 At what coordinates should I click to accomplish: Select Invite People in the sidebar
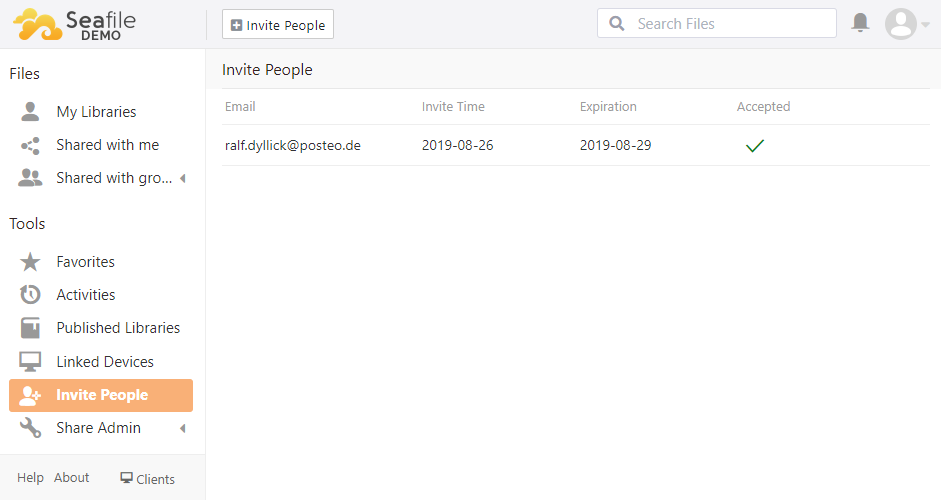[101, 395]
